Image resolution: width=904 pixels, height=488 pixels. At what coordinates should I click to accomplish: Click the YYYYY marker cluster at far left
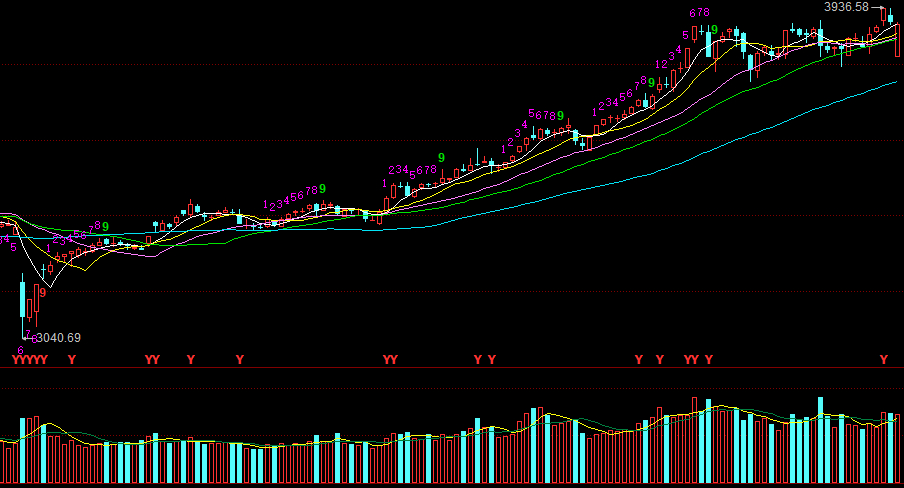pyautogui.click(x=29, y=359)
